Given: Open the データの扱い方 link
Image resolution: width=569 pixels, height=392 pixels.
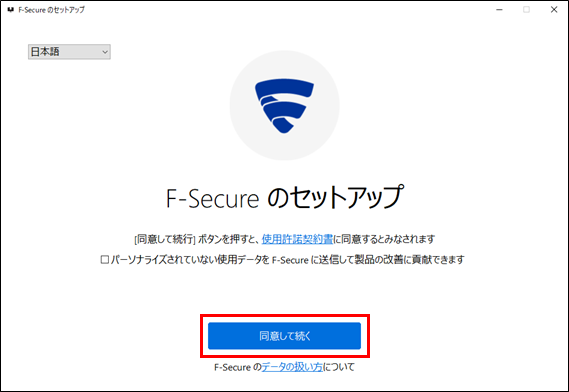Looking at the screenshot, I should pos(292,367).
